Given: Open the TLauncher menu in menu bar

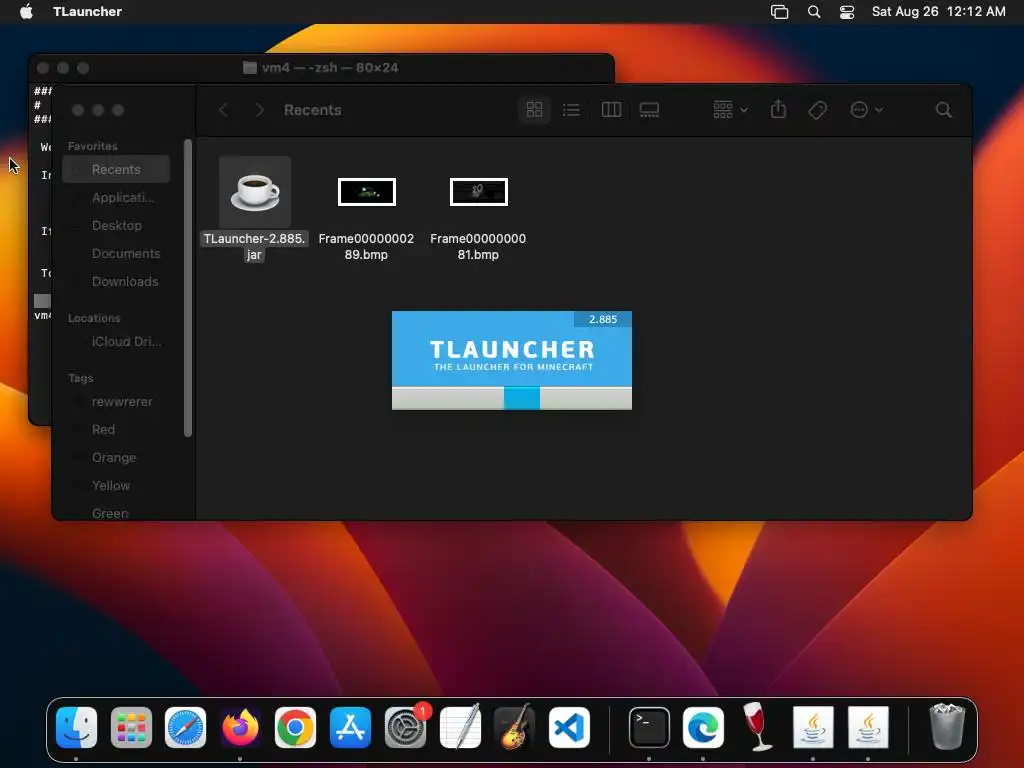Looking at the screenshot, I should pyautogui.click(x=88, y=11).
